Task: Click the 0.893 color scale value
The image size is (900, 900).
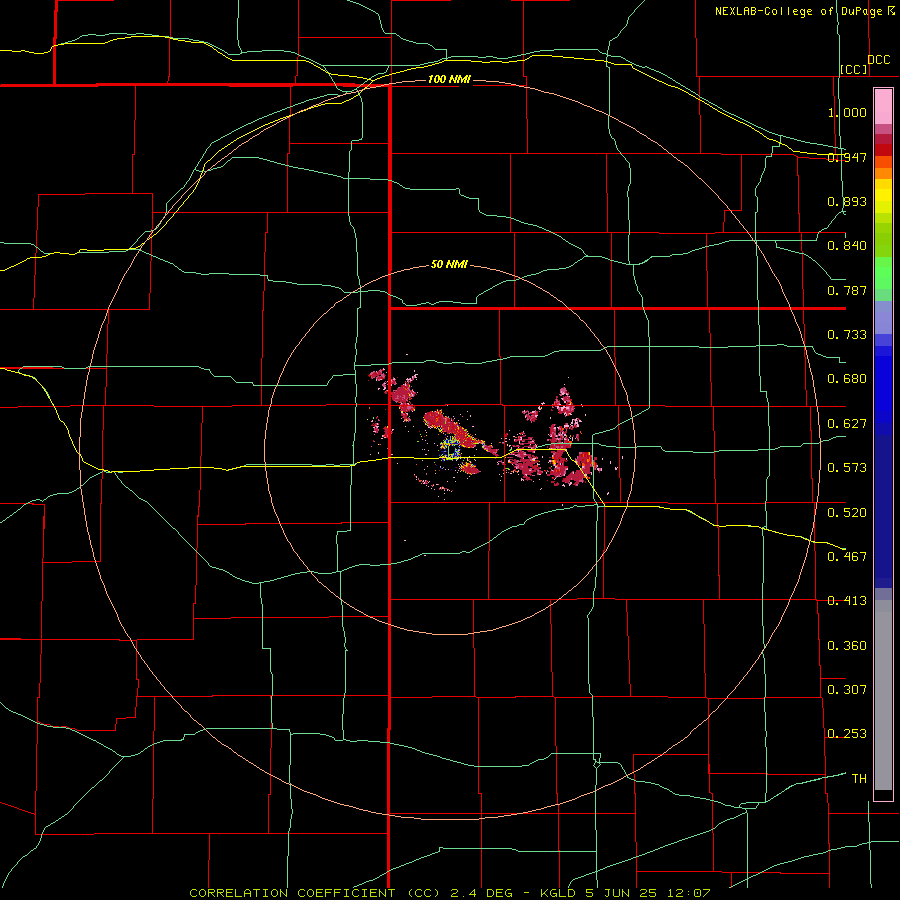Action: click(847, 201)
